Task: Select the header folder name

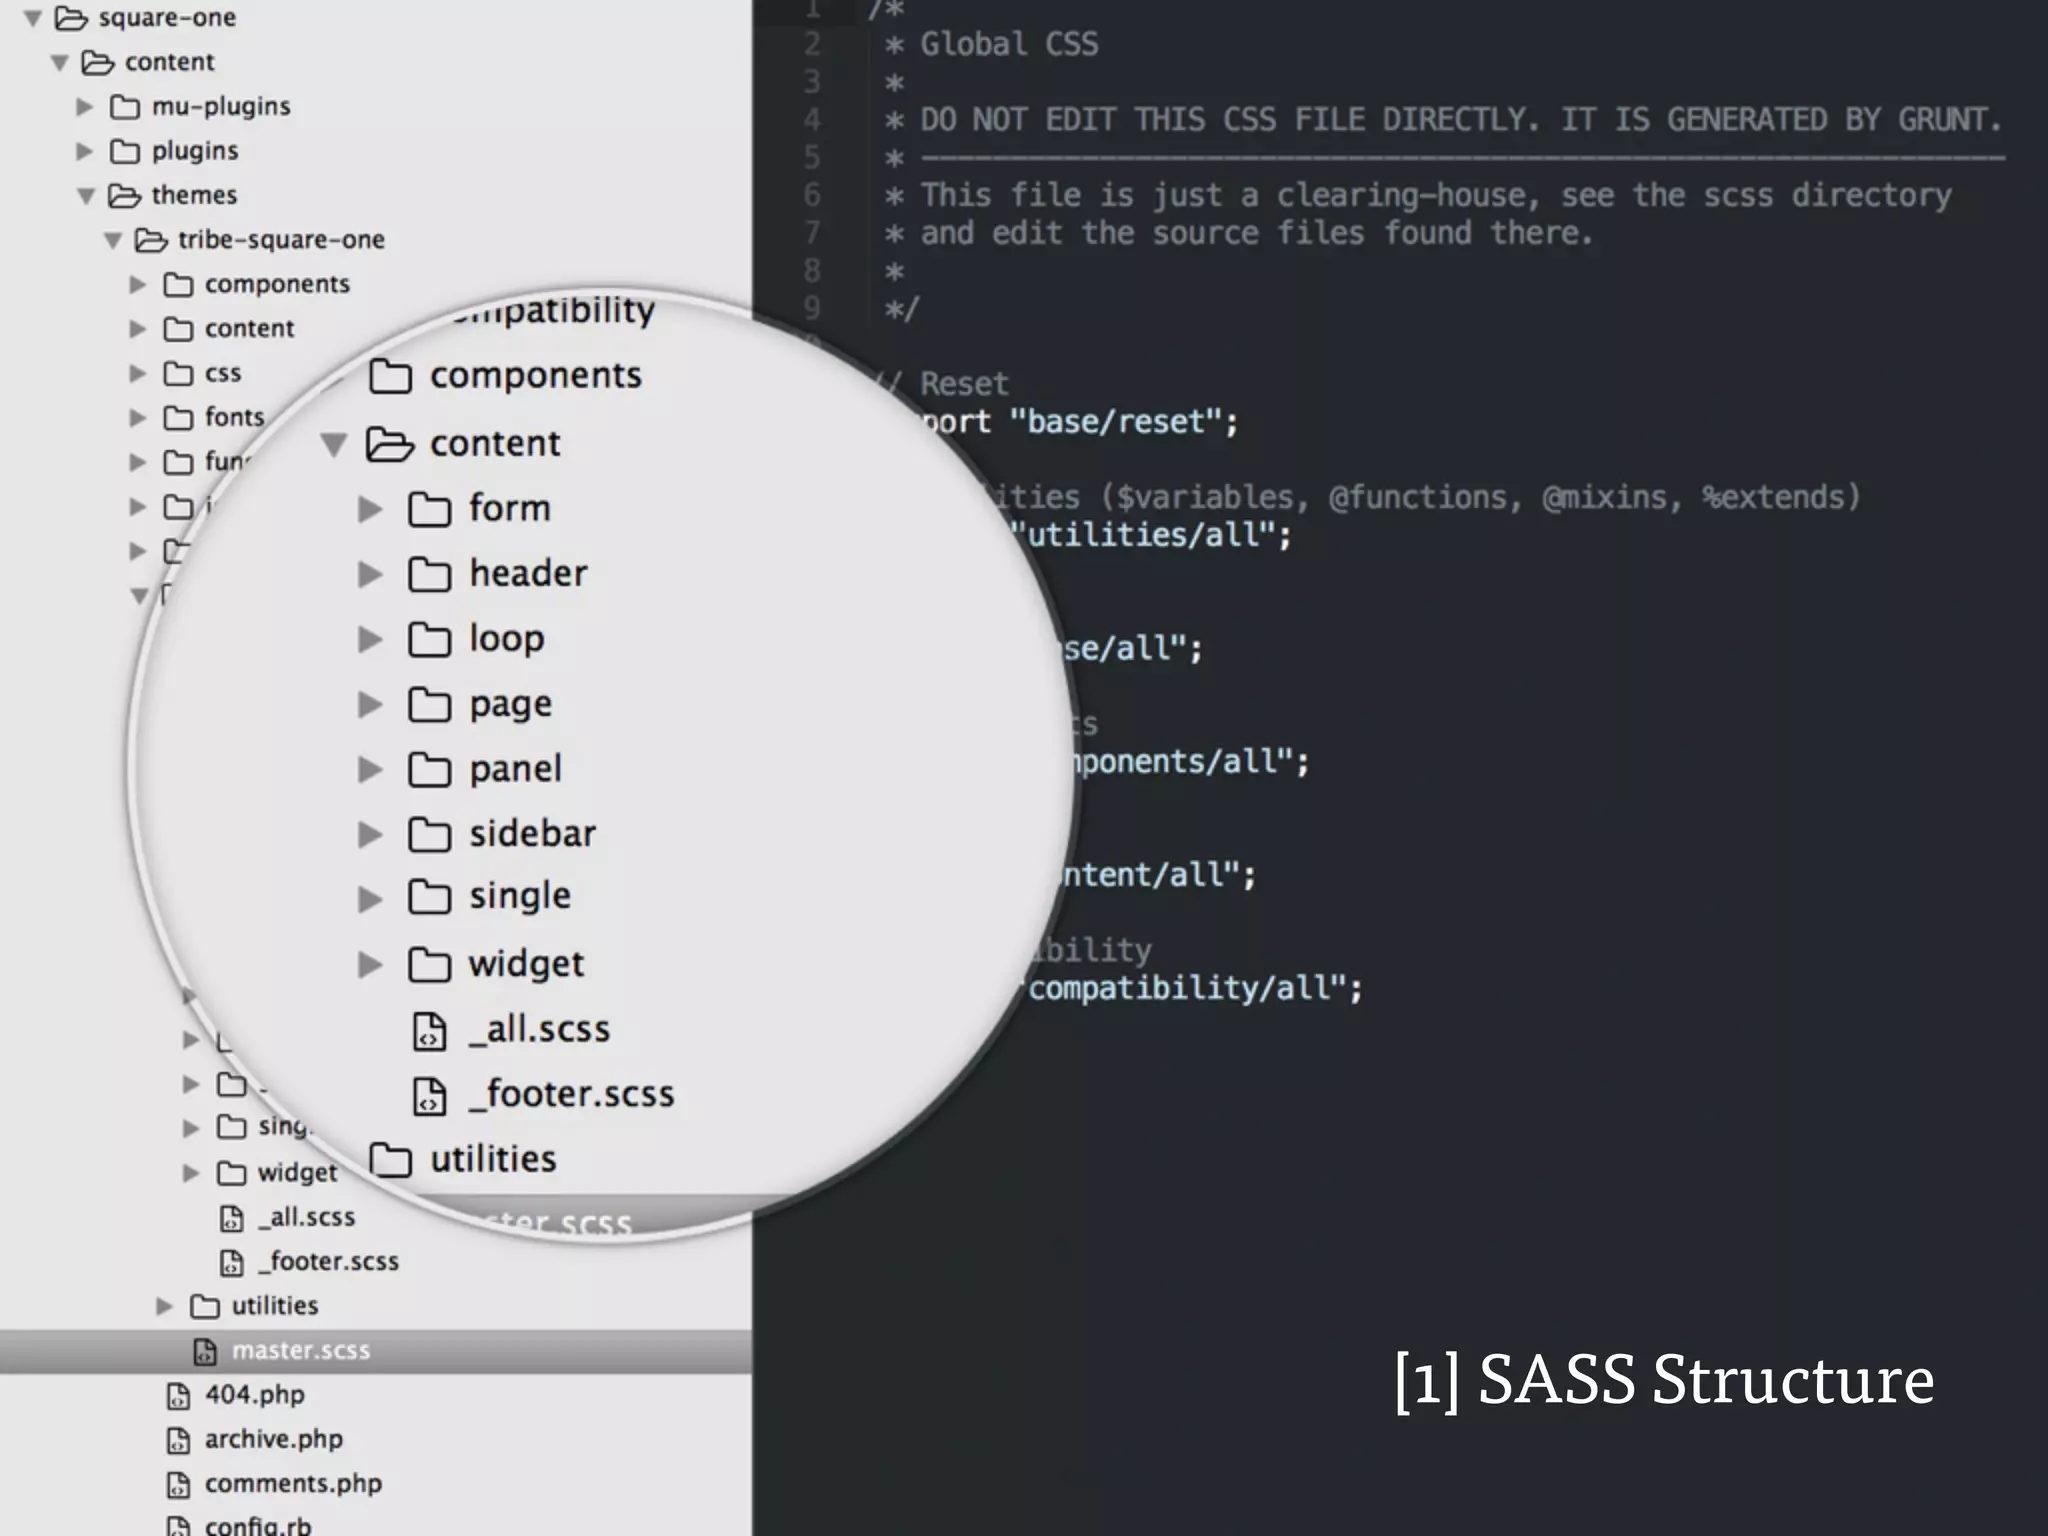Action: [x=528, y=573]
